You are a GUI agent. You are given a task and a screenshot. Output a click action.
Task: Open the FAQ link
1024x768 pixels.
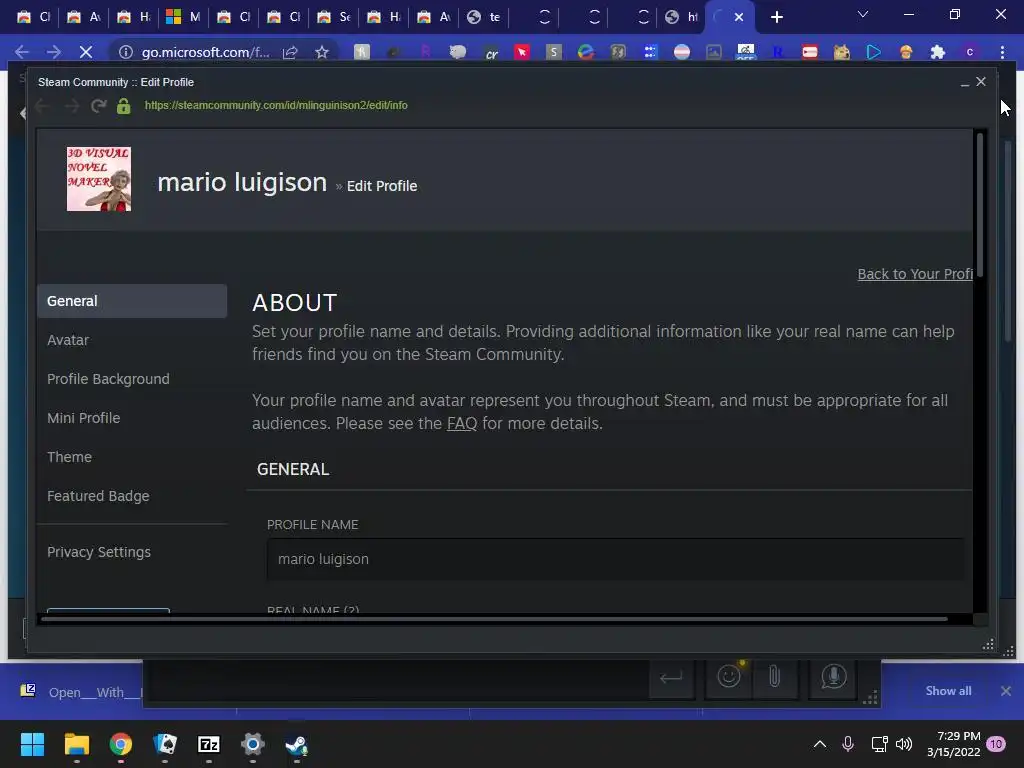pos(462,424)
